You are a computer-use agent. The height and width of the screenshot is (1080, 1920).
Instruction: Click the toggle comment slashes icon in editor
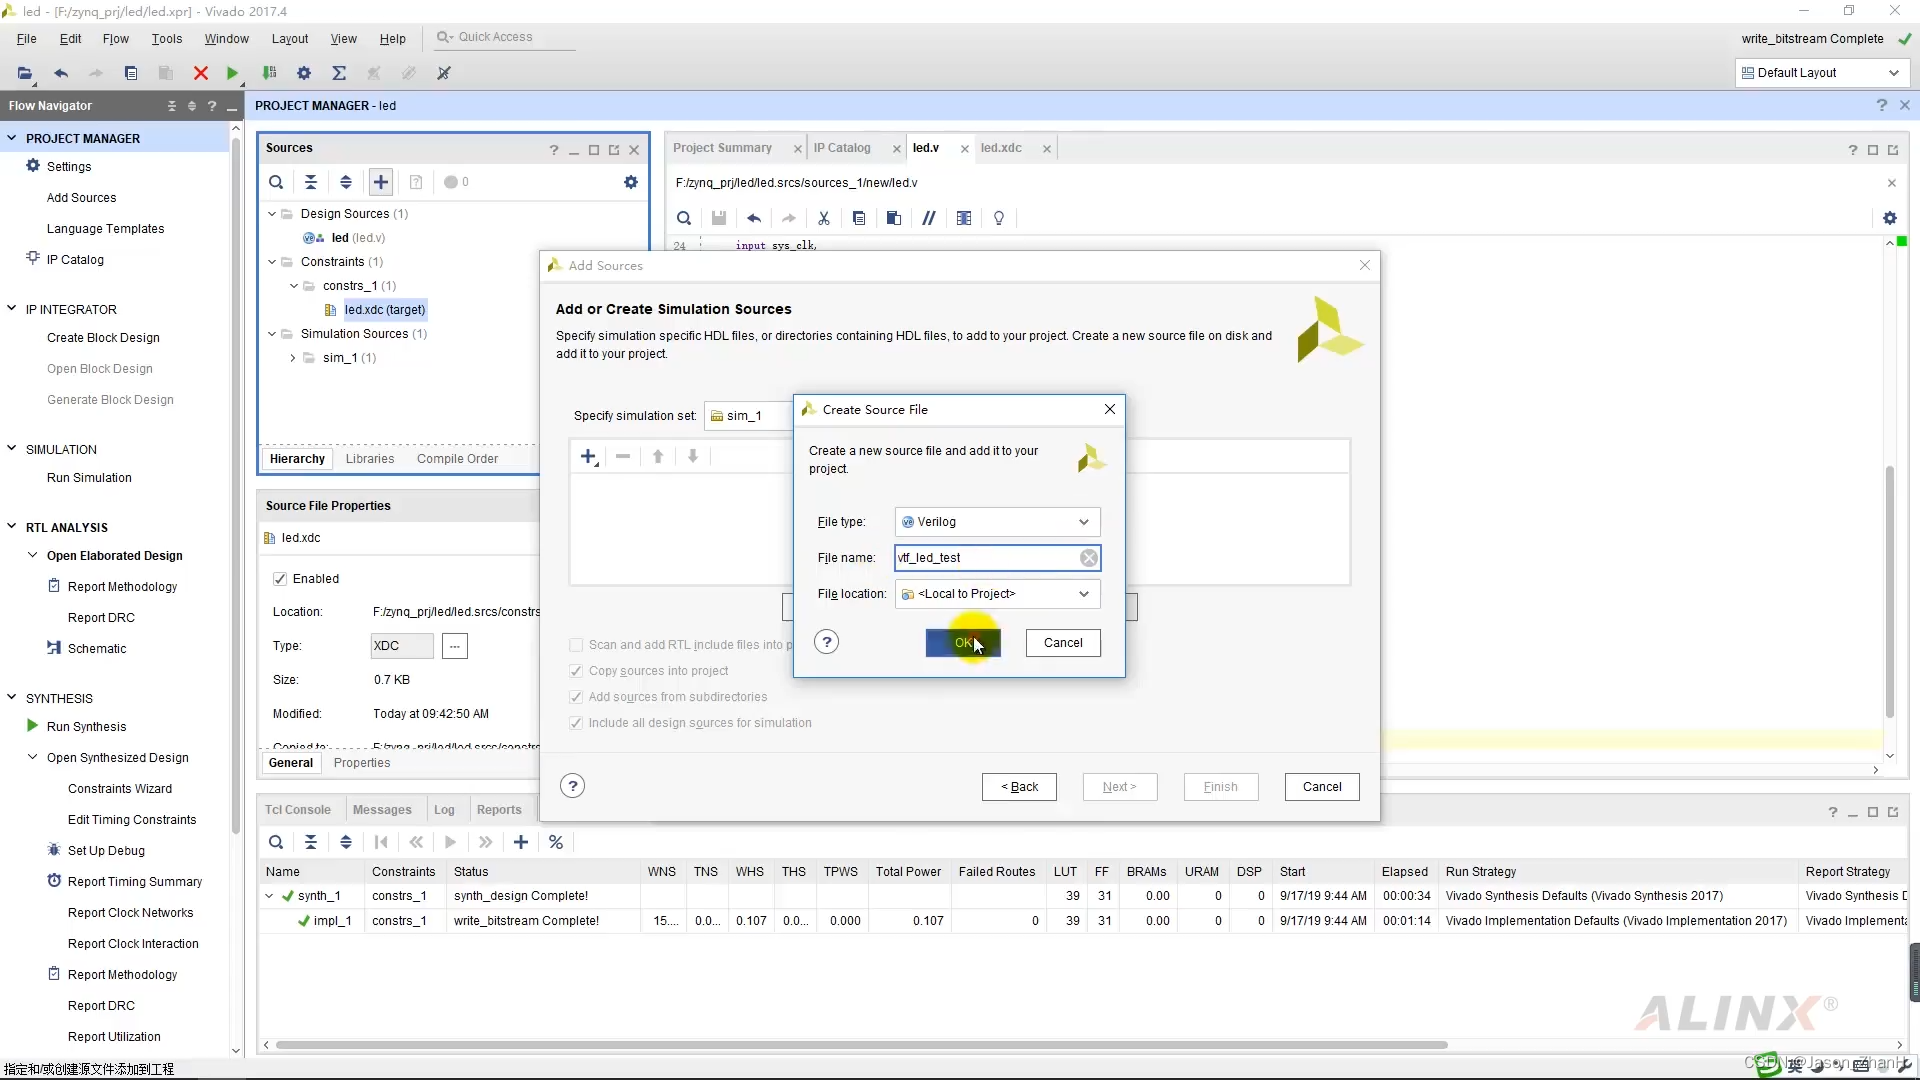(928, 218)
